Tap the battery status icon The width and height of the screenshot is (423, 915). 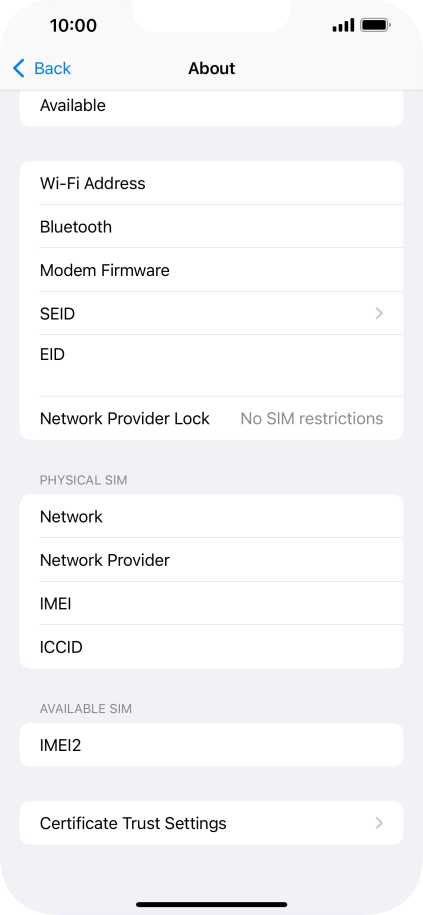376,25
